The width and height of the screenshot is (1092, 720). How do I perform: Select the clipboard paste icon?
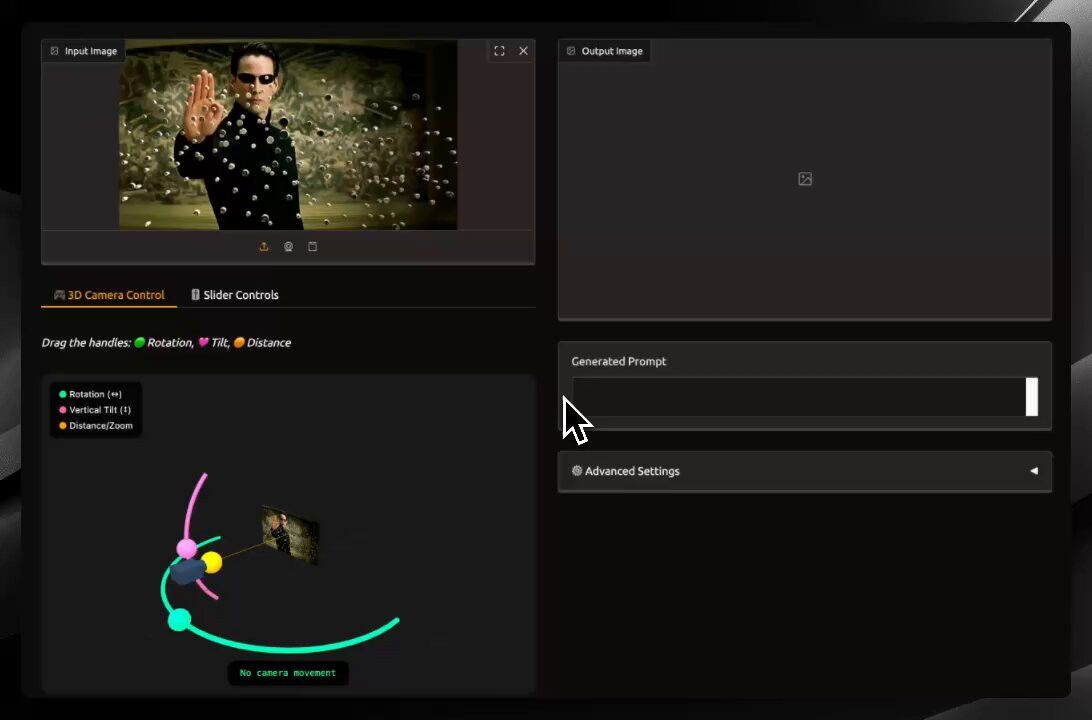click(313, 246)
